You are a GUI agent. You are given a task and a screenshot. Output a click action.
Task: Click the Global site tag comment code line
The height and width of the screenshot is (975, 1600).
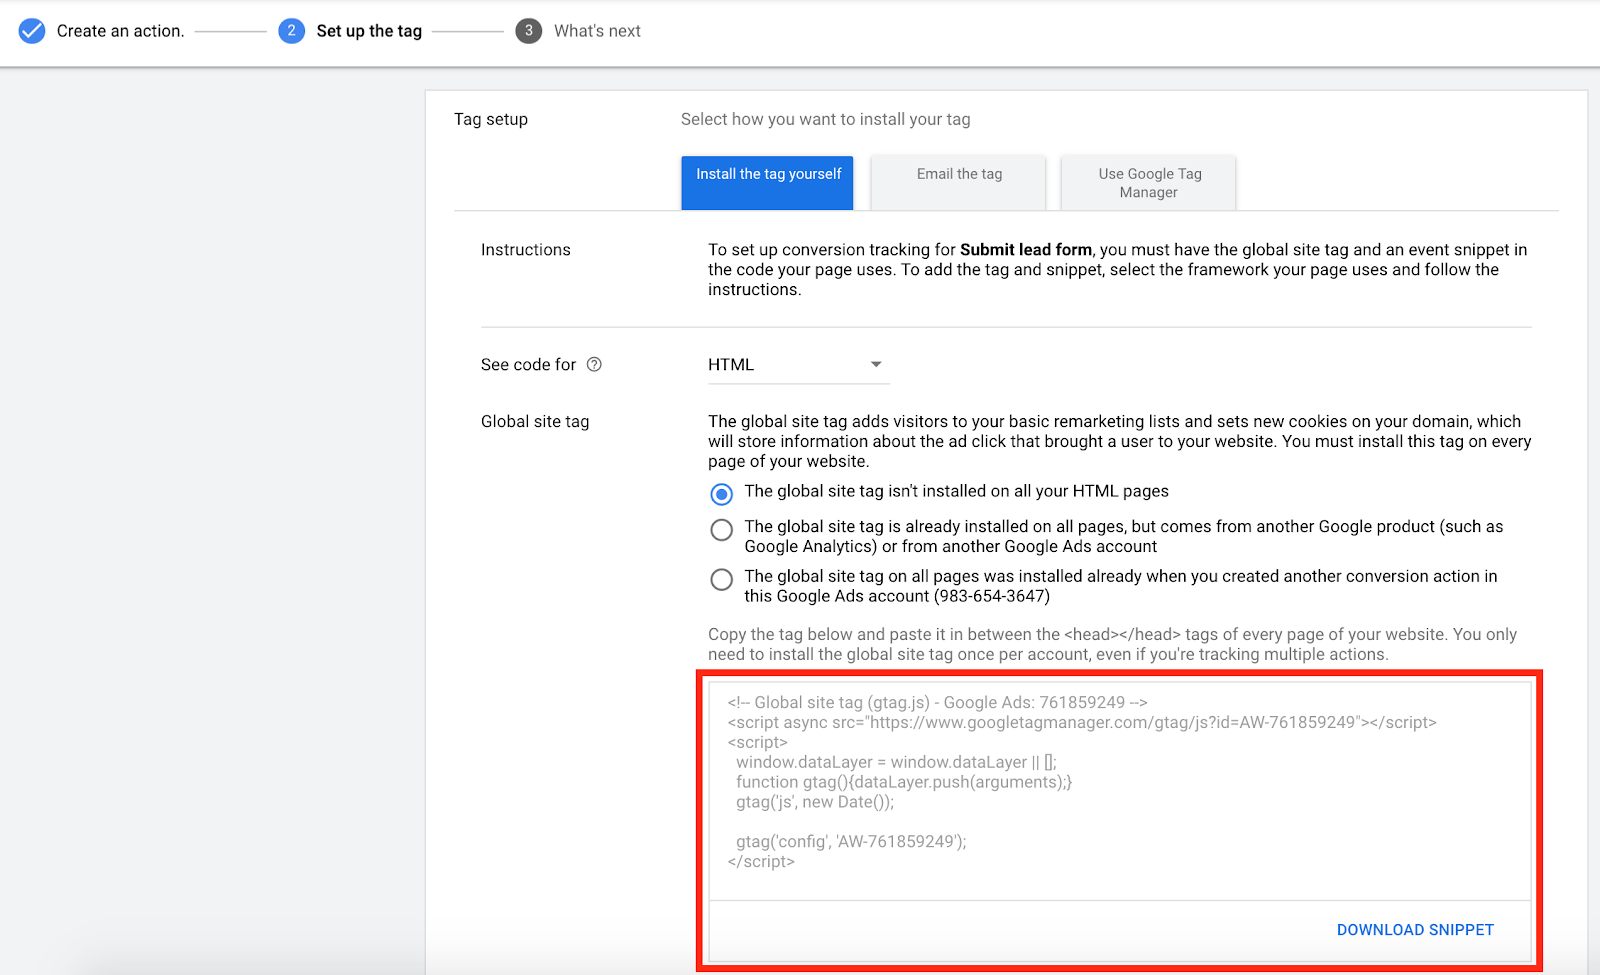point(938,702)
